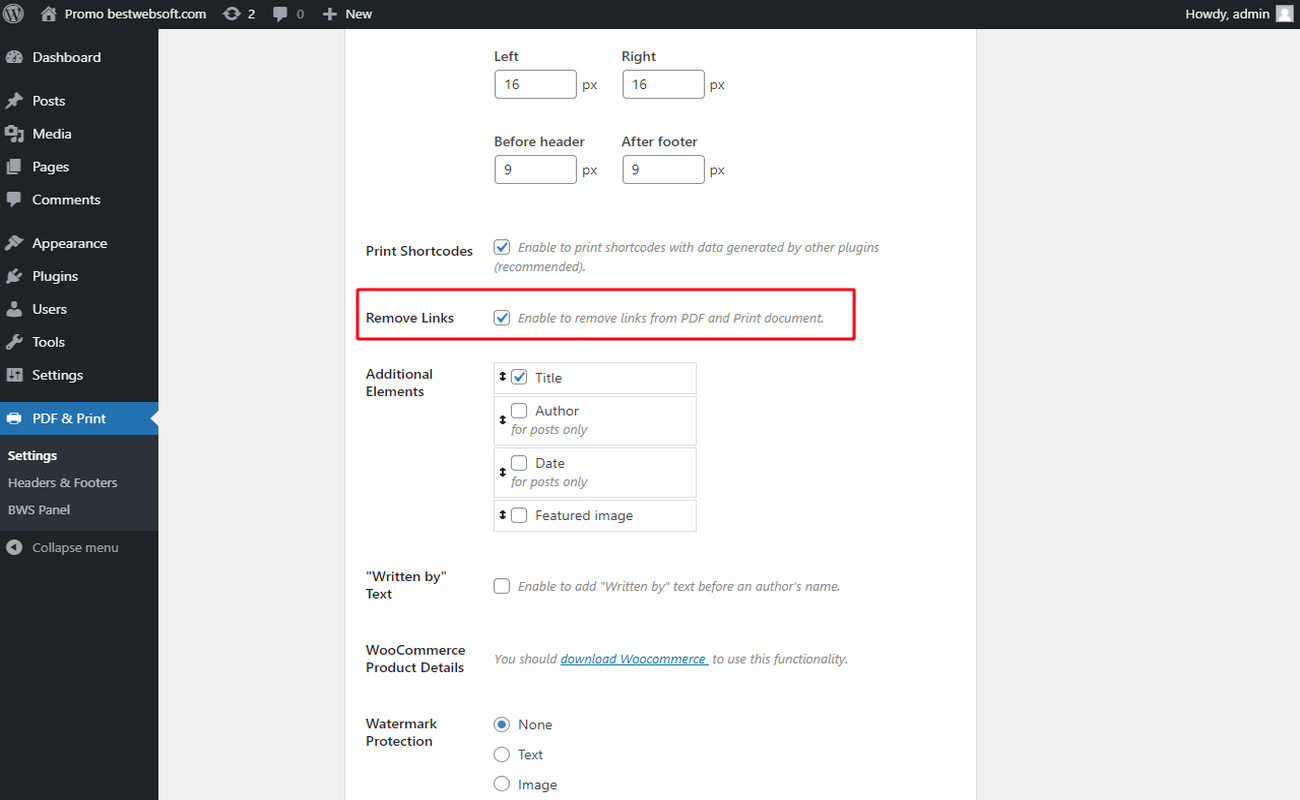
Task: Click the Appearance brush icon
Action: 14,243
